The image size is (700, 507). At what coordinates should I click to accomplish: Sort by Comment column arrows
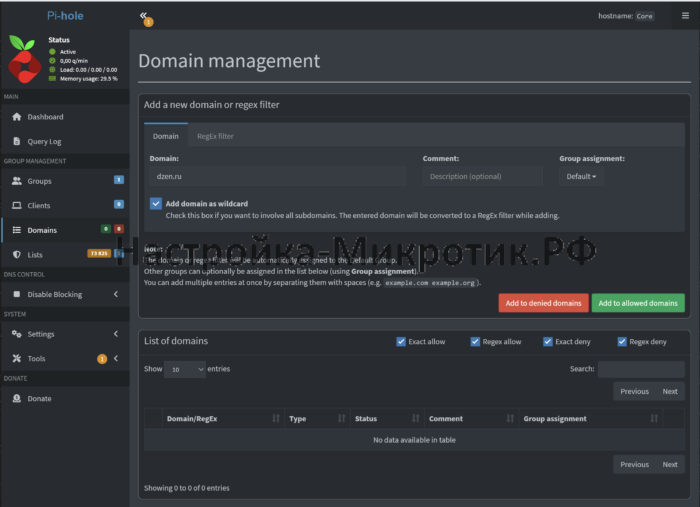(510, 419)
